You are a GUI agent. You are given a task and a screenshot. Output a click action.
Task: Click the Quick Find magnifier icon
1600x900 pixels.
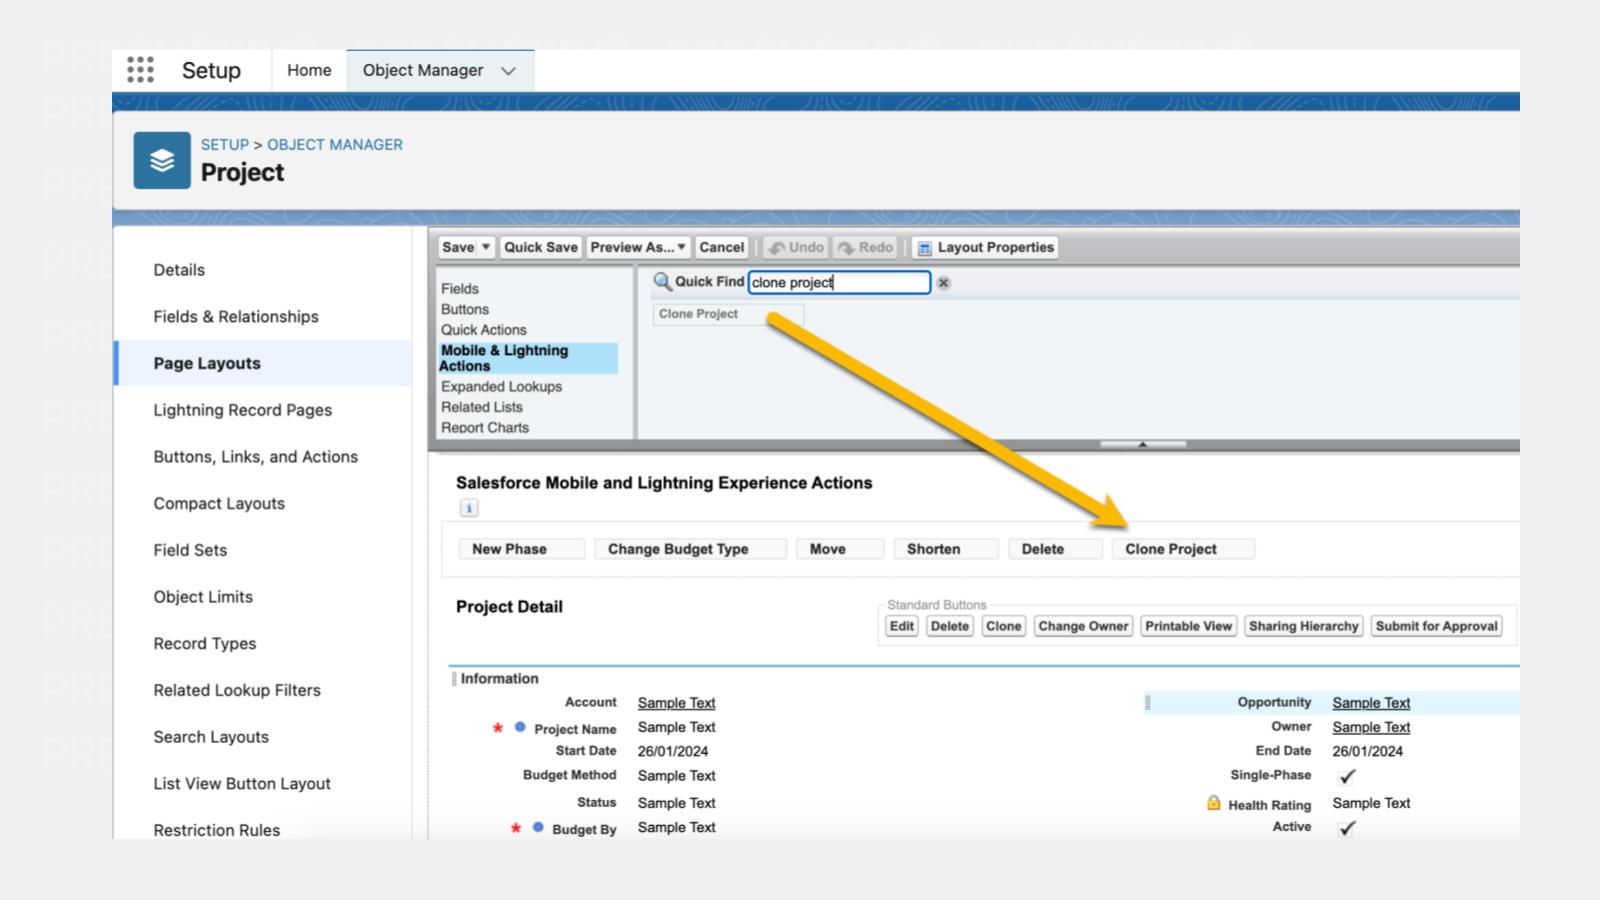click(x=662, y=282)
